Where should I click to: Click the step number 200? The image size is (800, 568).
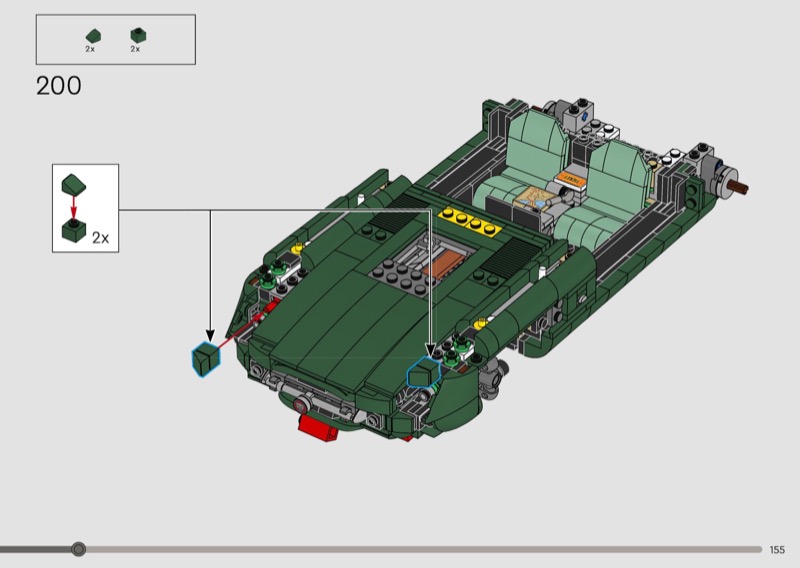click(x=59, y=86)
